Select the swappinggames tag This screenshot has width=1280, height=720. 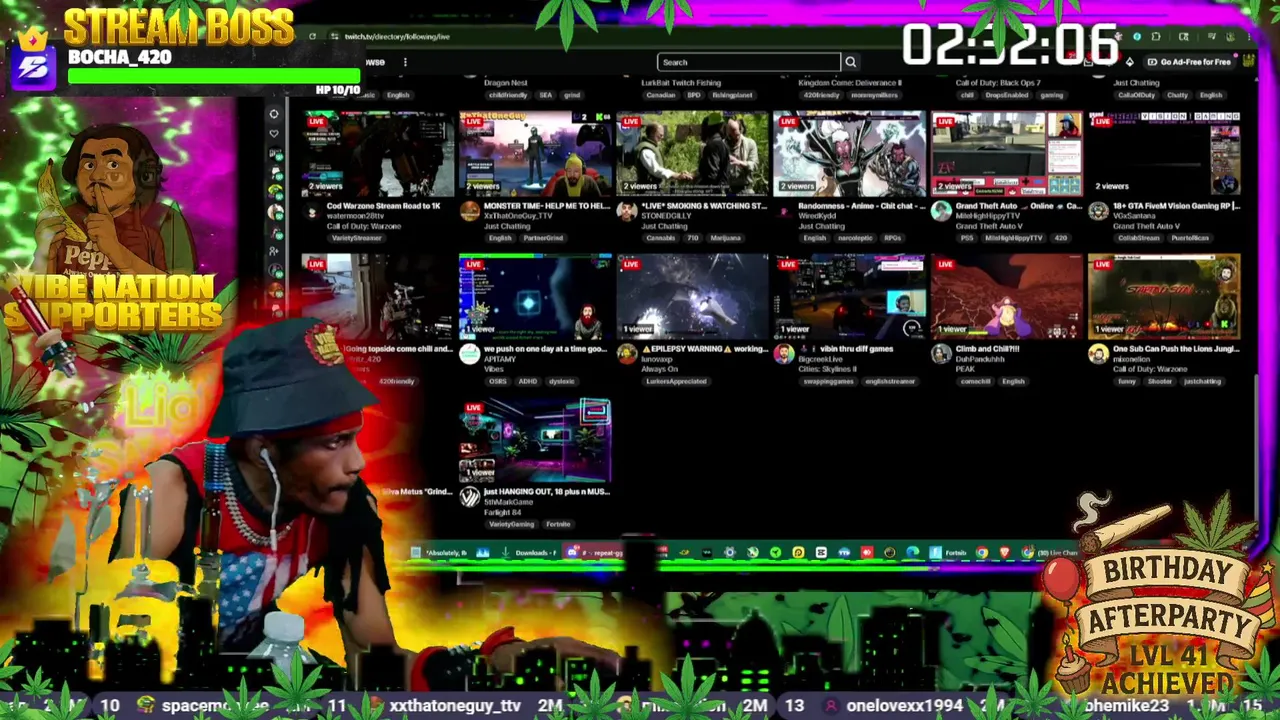click(827, 381)
